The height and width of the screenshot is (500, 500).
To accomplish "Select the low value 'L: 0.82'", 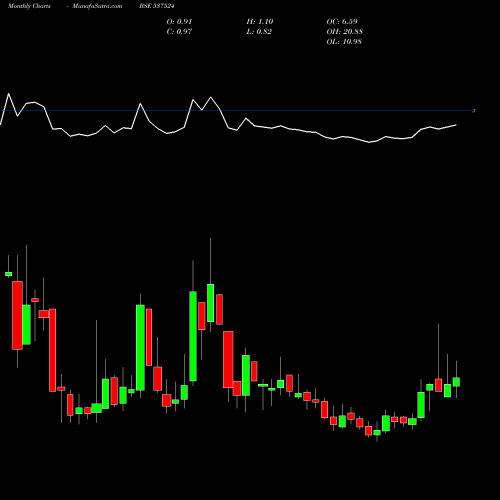I will 259,31.
